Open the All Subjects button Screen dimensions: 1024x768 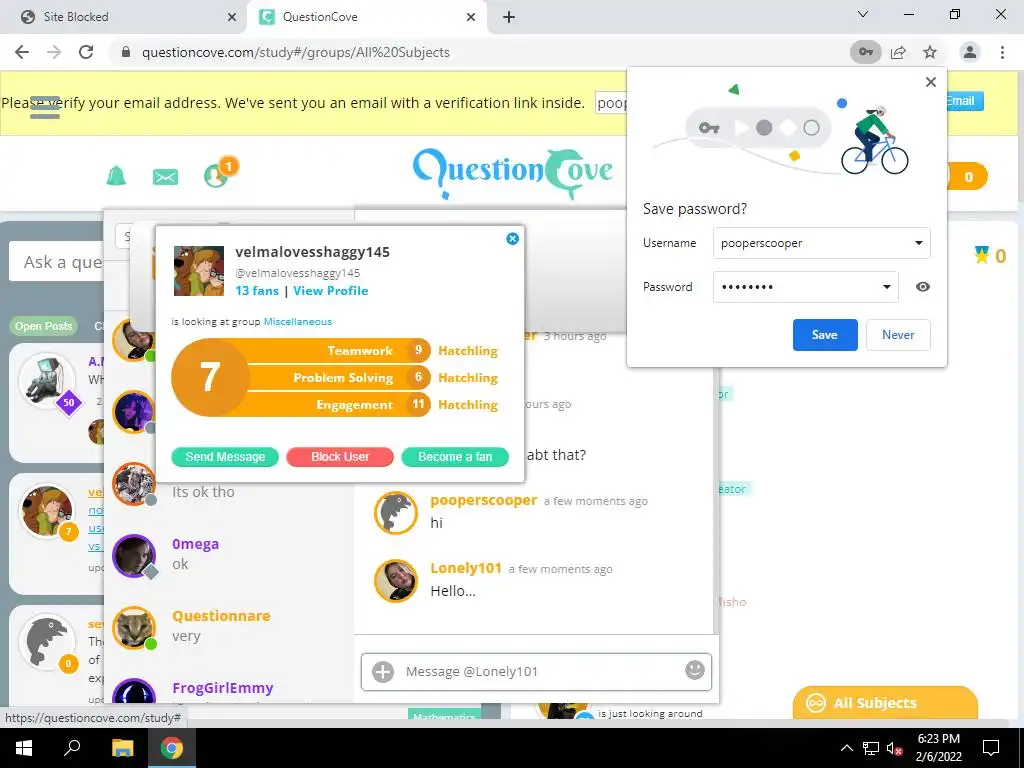pyautogui.click(x=885, y=703)
